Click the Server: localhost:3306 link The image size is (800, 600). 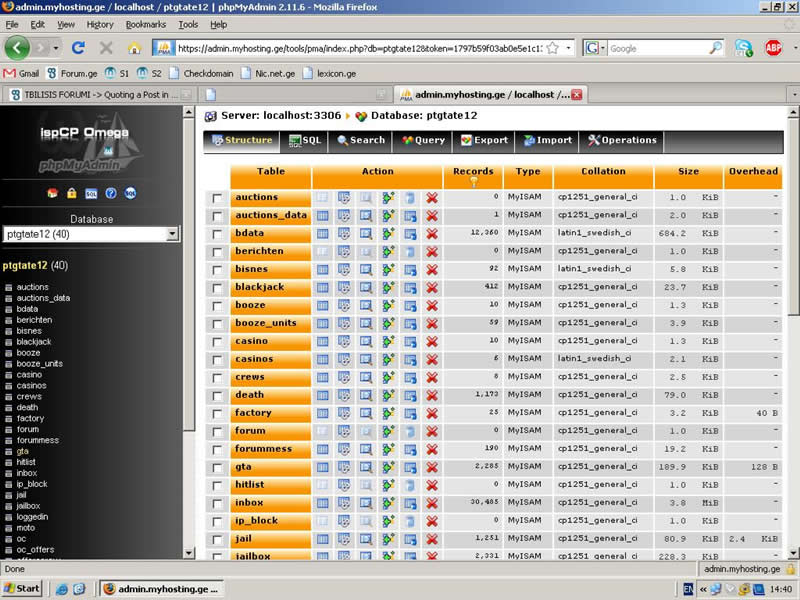click(281, 115)
